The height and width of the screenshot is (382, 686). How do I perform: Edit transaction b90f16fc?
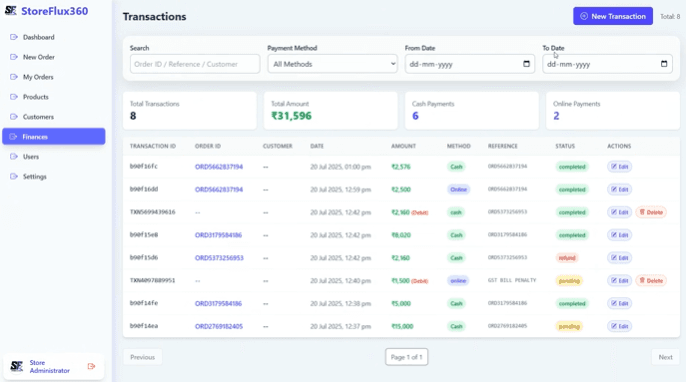tap(619, 167)
